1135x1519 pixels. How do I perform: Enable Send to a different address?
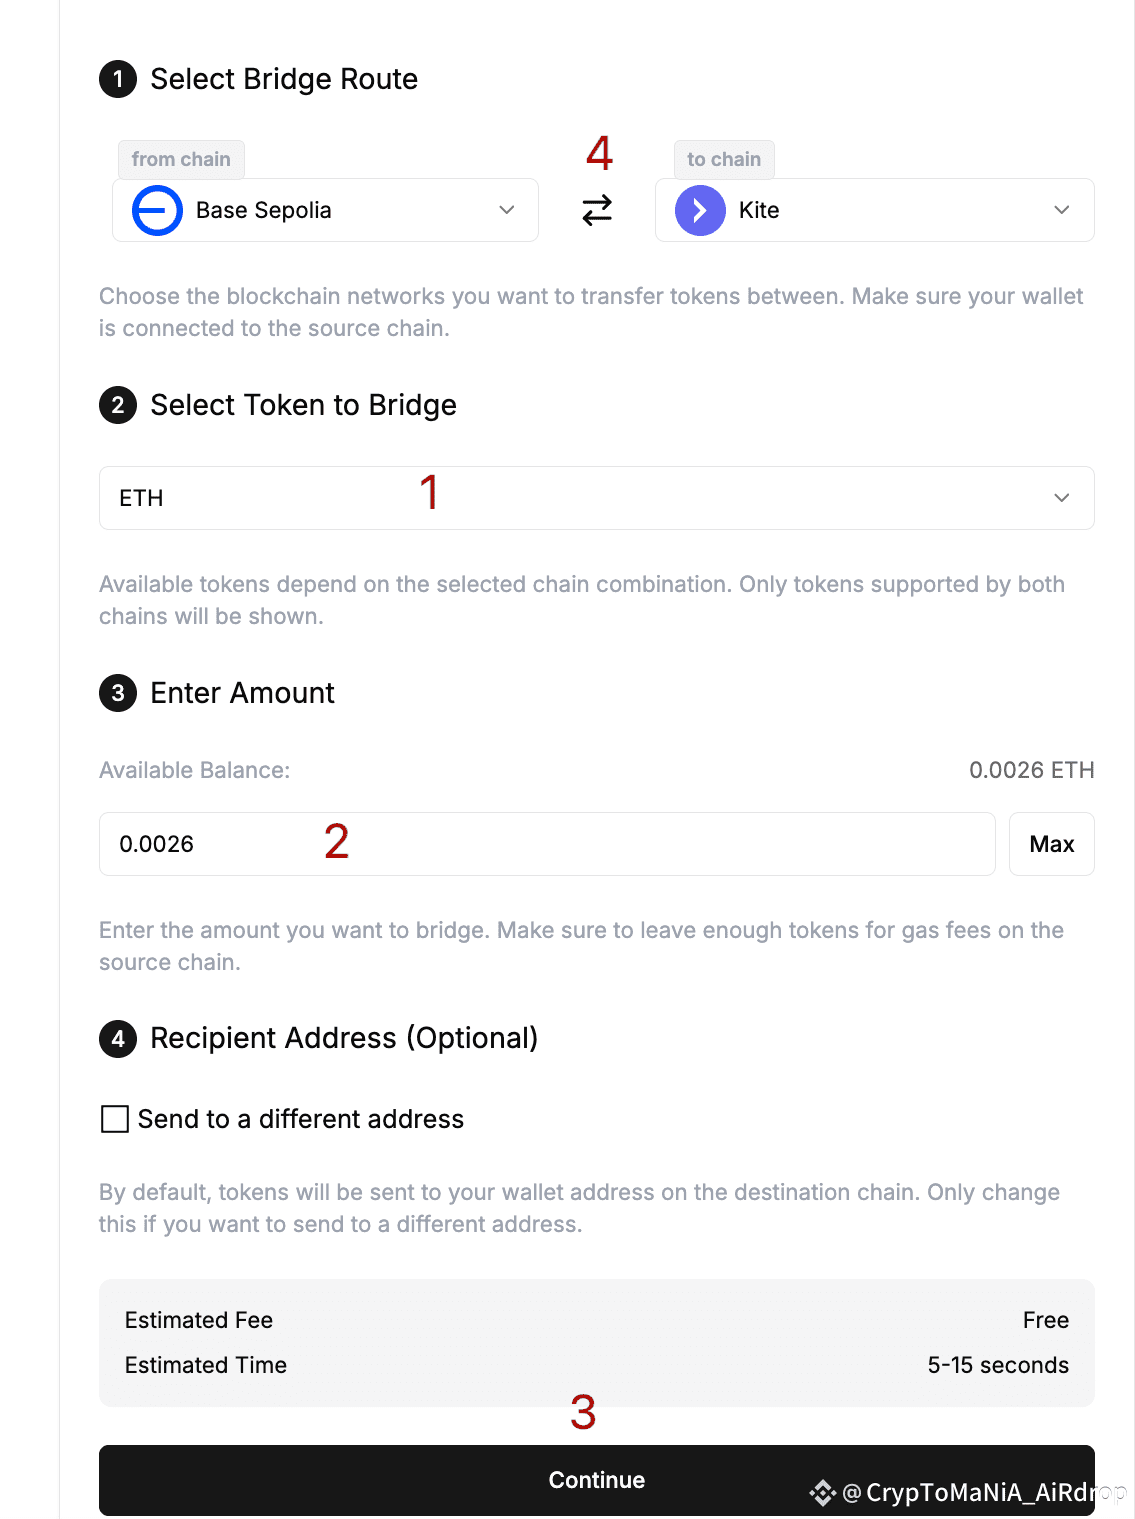[x=115, y=1119]
